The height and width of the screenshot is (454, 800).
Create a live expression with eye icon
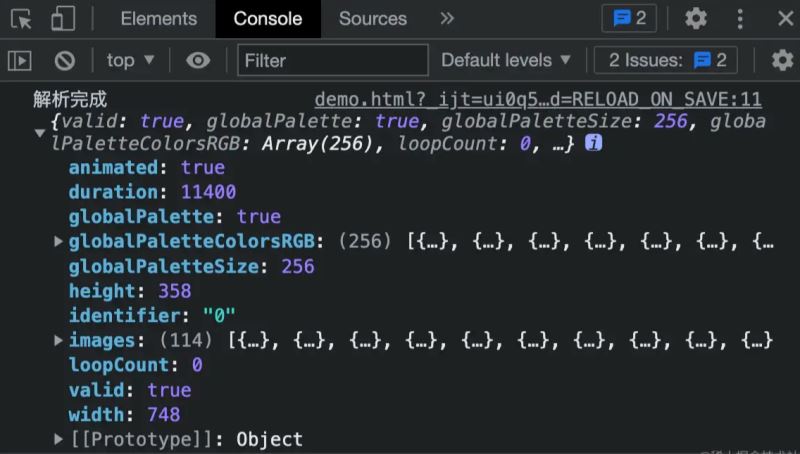coord(198,61)
